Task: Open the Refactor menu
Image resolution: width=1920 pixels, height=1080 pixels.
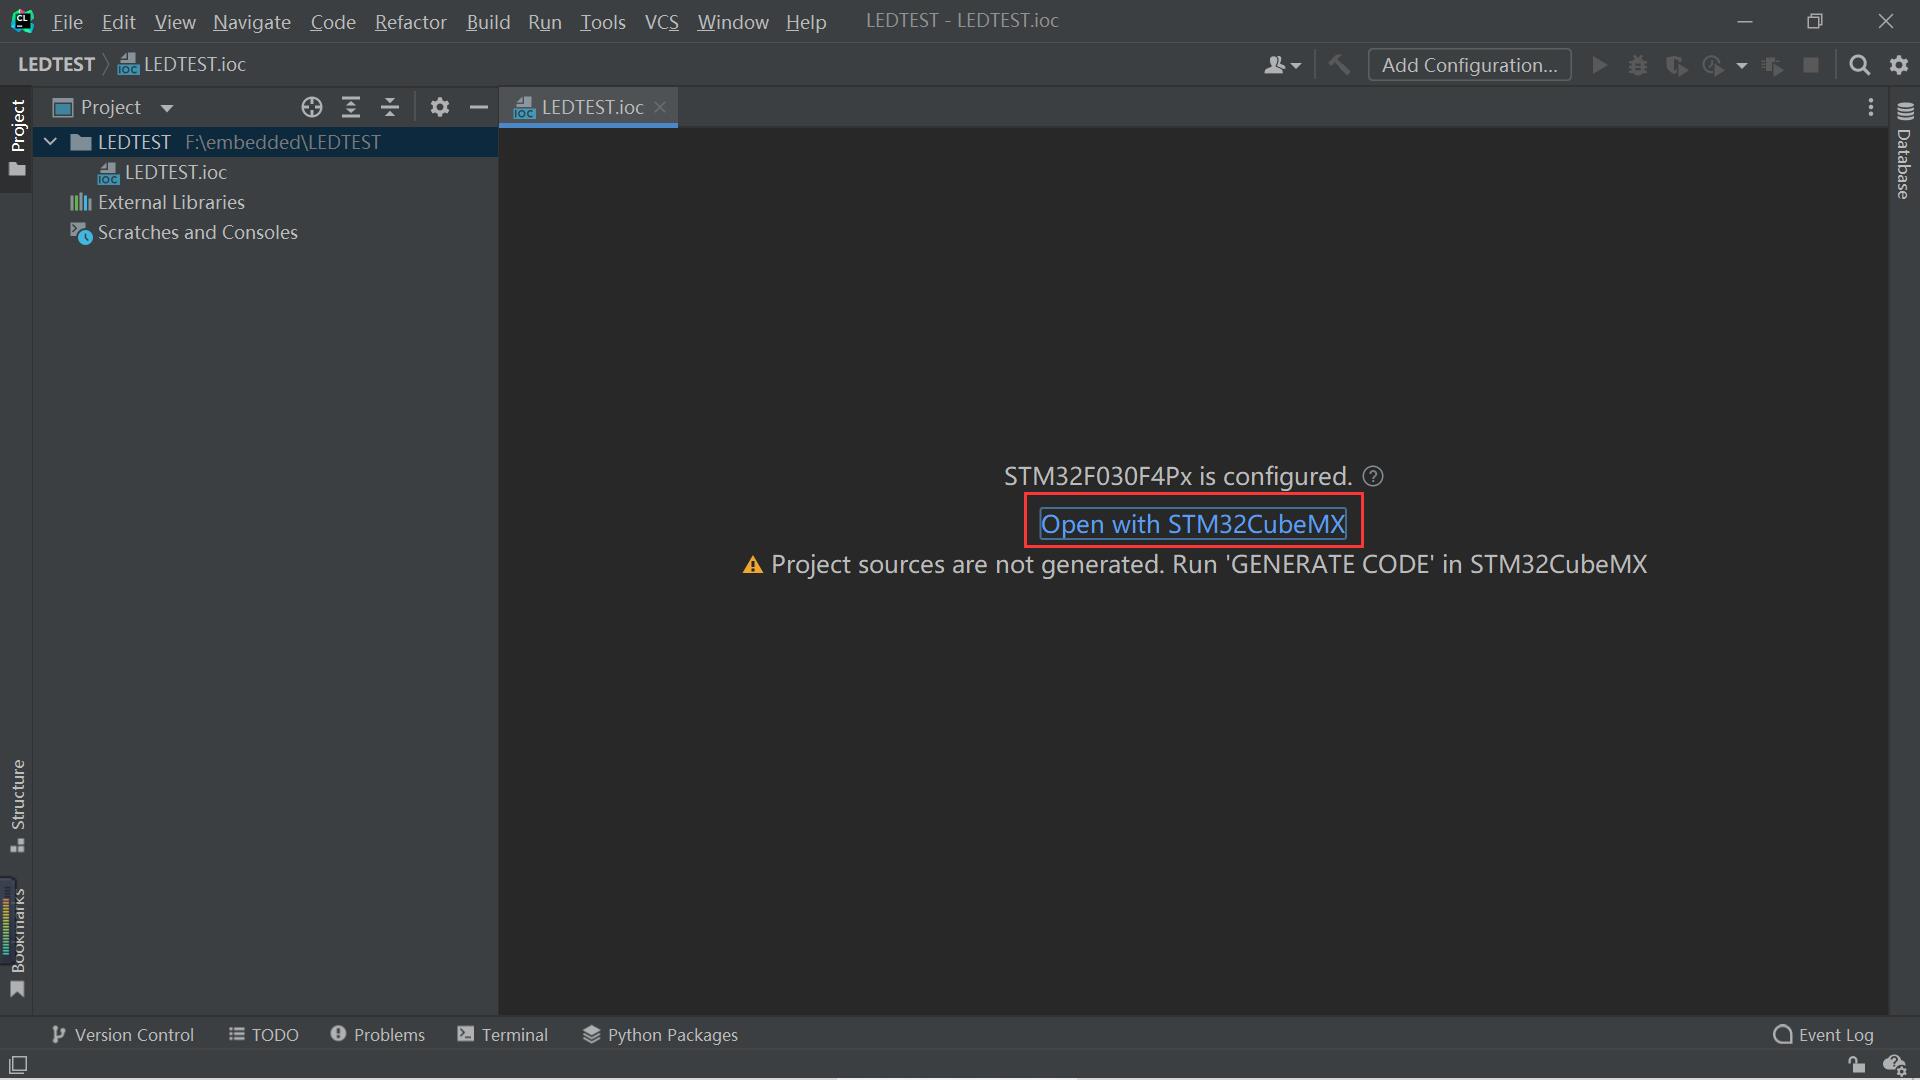Action: tap(410, 22)
